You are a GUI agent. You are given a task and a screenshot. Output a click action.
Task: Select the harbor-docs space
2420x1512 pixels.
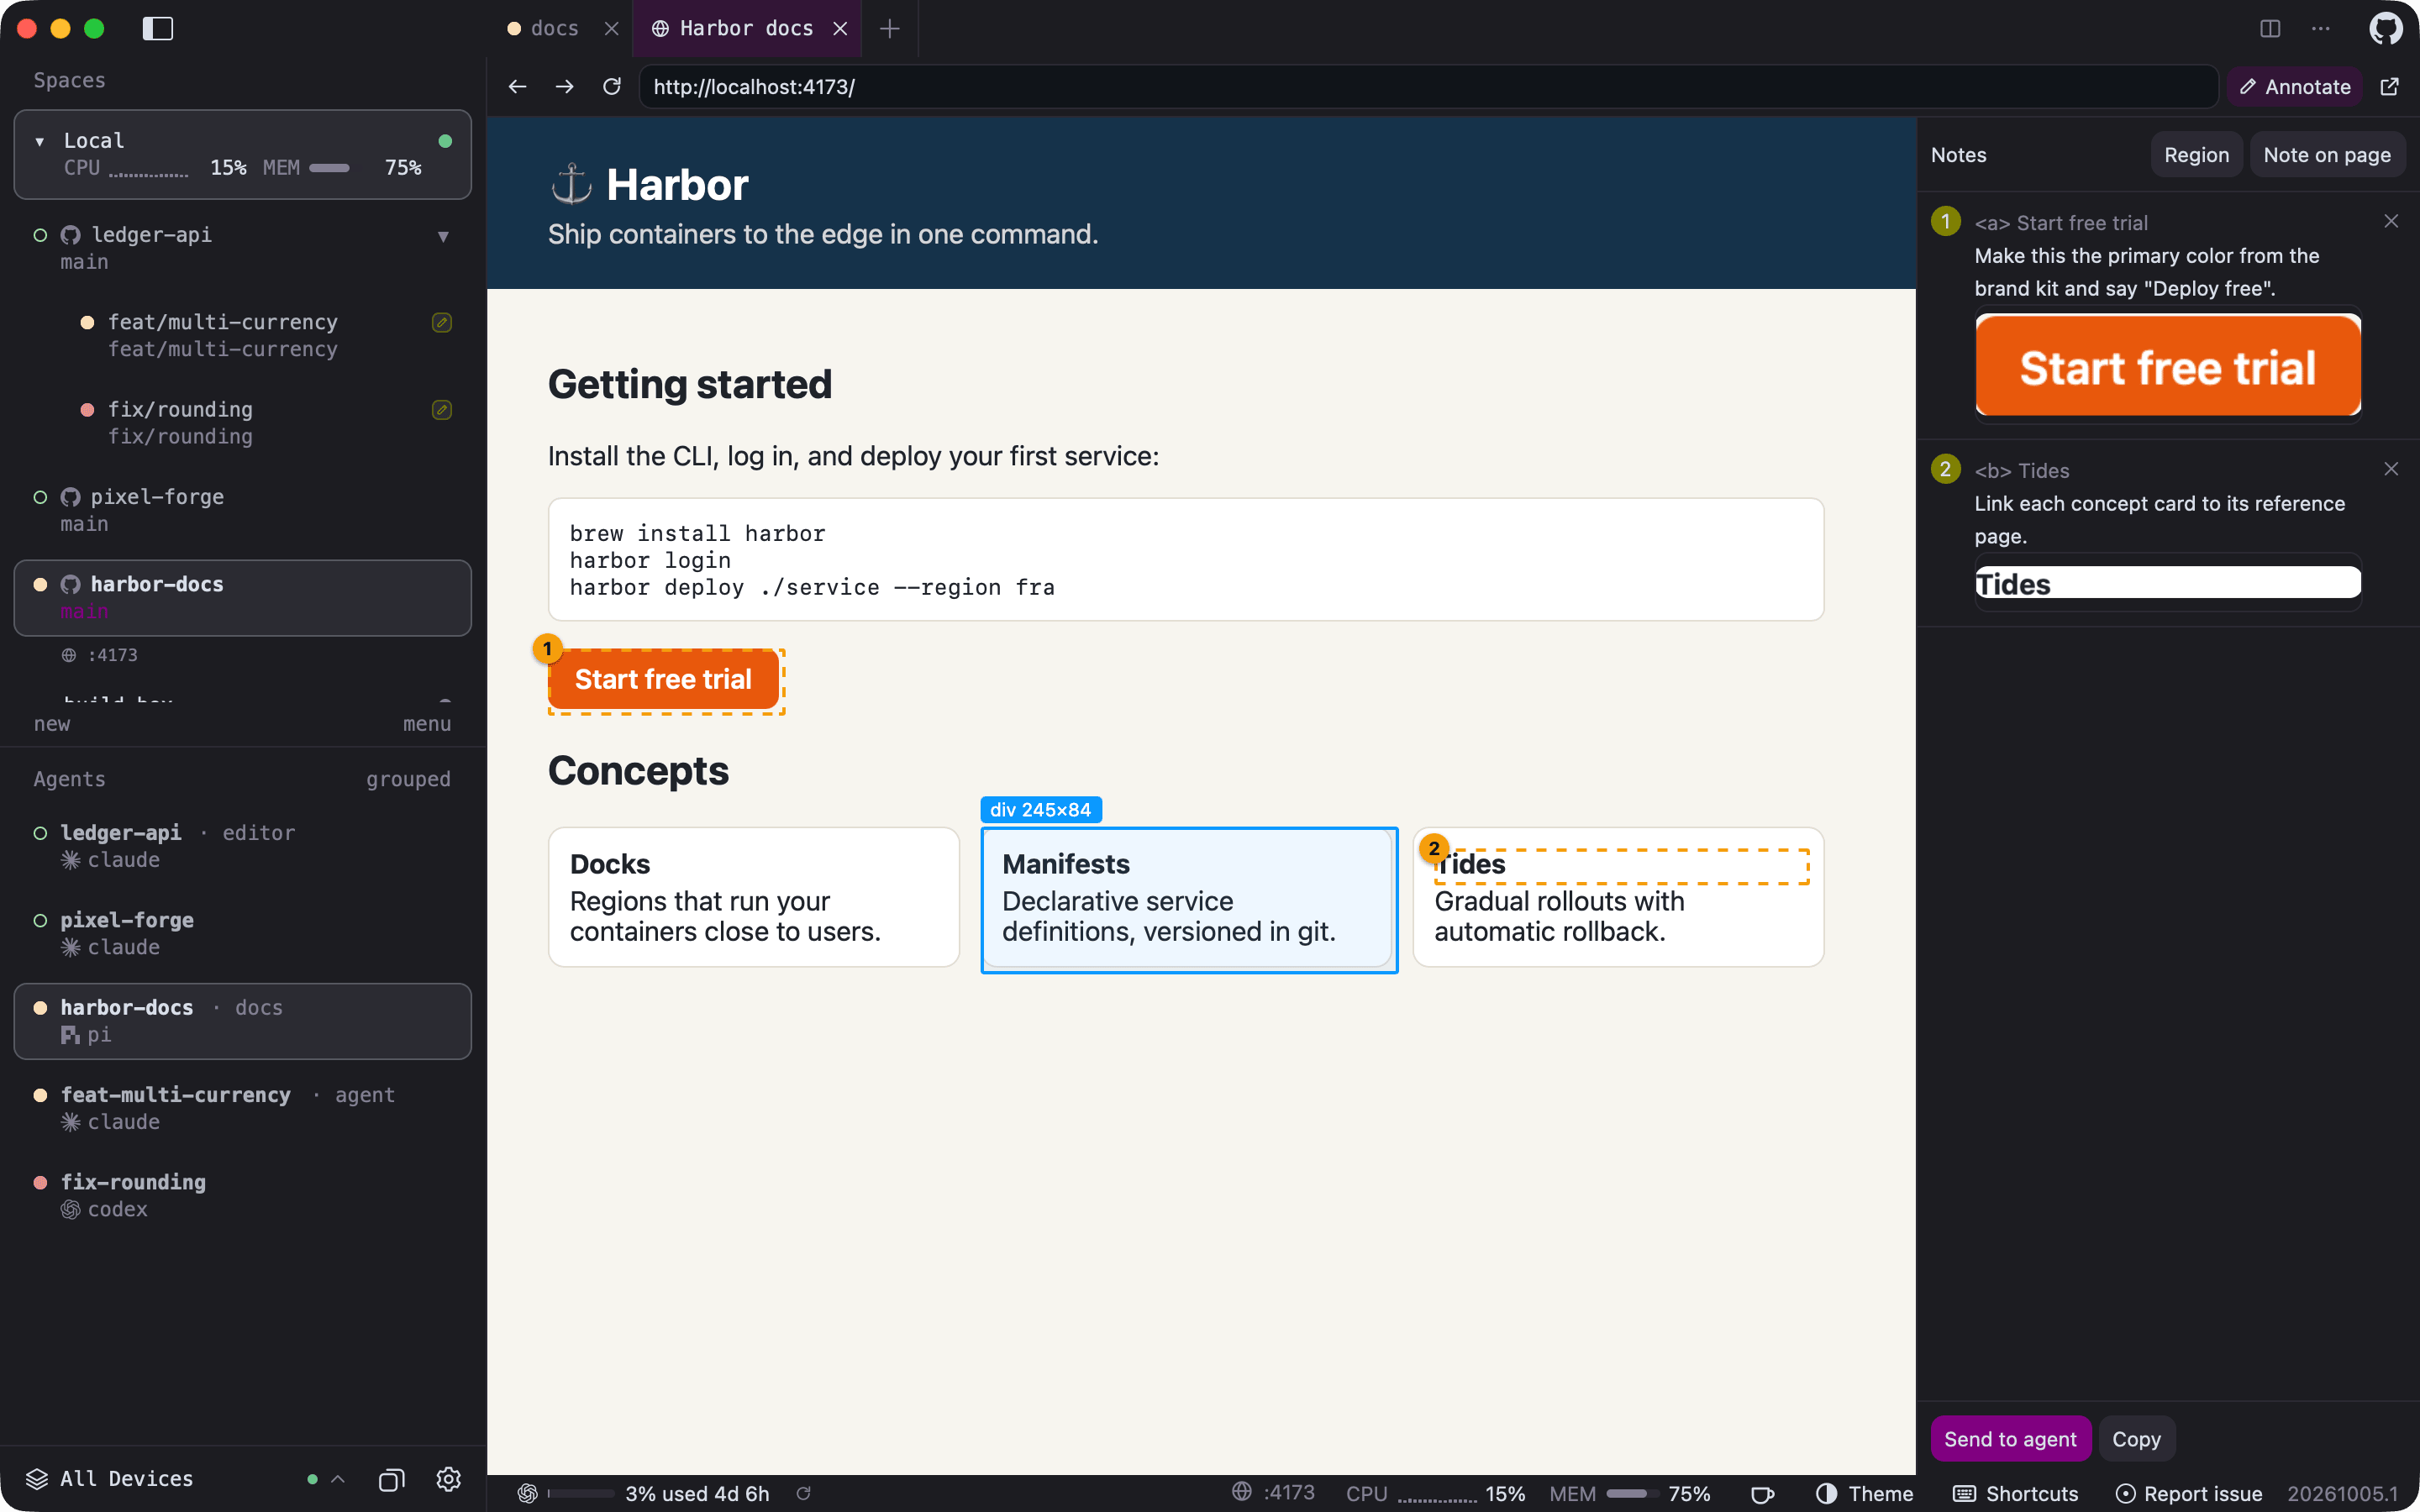coord(242,597)
